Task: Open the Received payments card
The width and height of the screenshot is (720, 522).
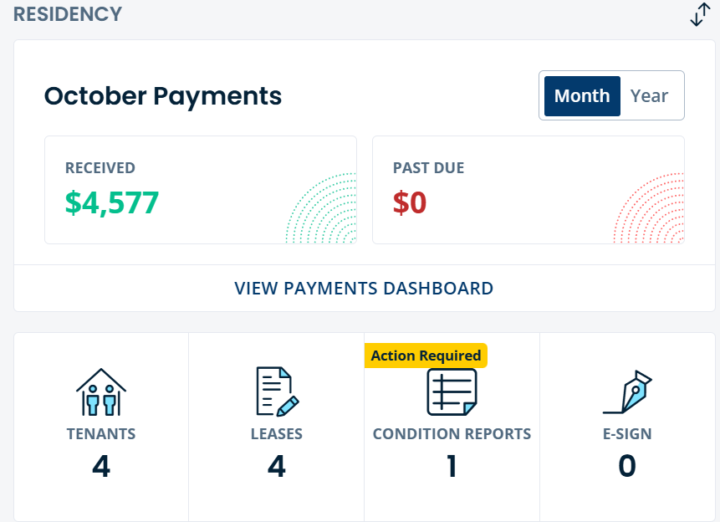Action: [x=200, y=190]
